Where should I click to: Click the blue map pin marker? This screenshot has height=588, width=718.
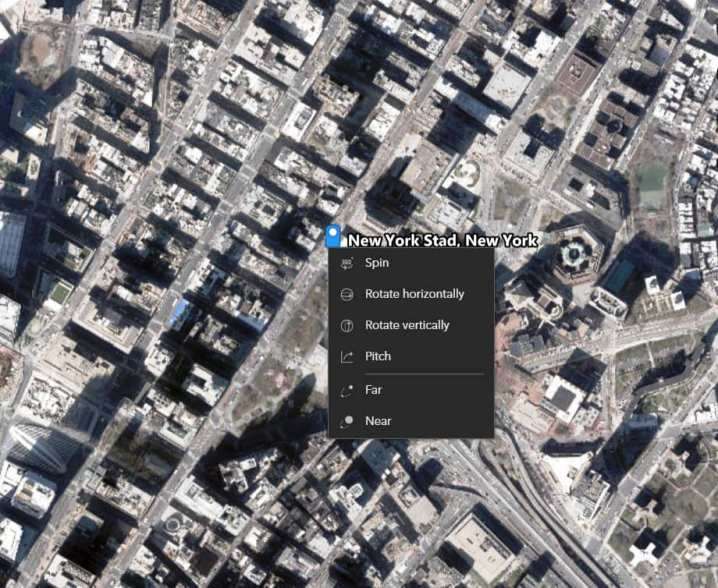tap(333, 236)
